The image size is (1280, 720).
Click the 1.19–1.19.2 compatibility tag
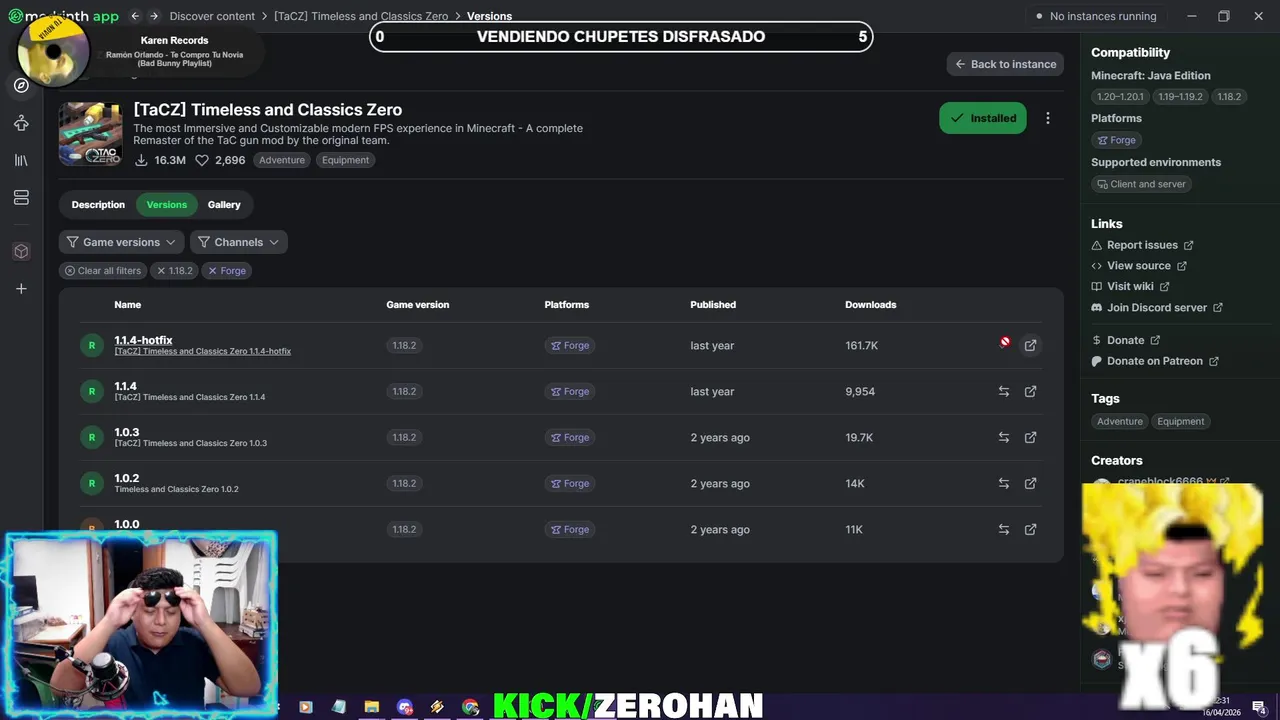tap(1180, 97)
